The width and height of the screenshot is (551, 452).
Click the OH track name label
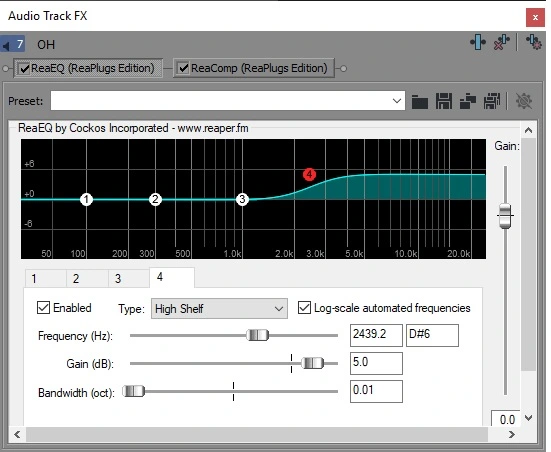[x=46, y=45]
